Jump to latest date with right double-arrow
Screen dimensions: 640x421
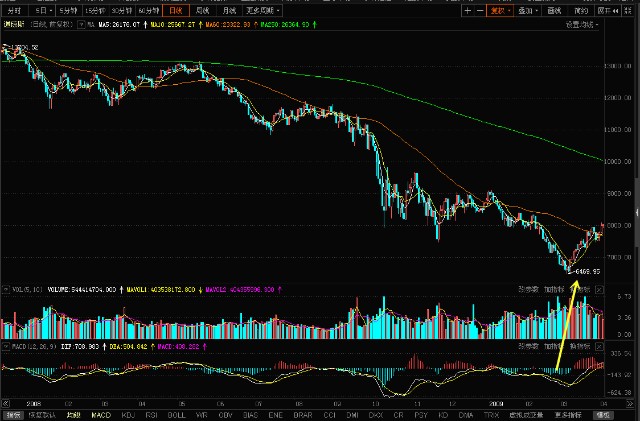pyautogui.click(x=629, y=403)
